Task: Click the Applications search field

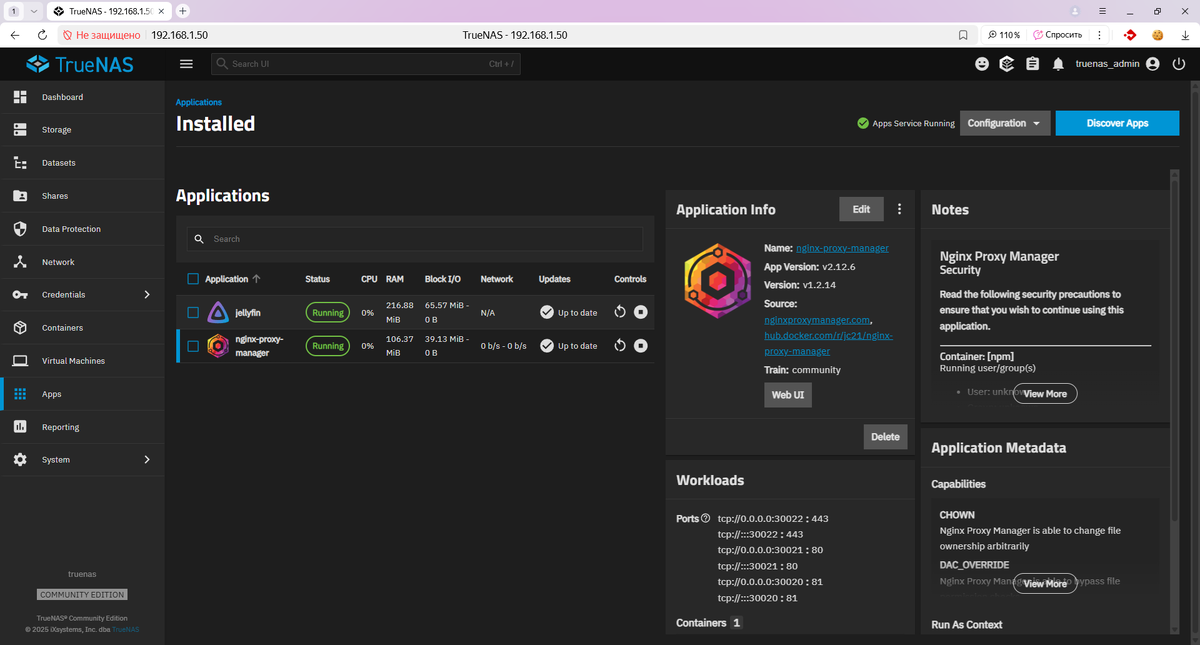Action: coord(415,239)
